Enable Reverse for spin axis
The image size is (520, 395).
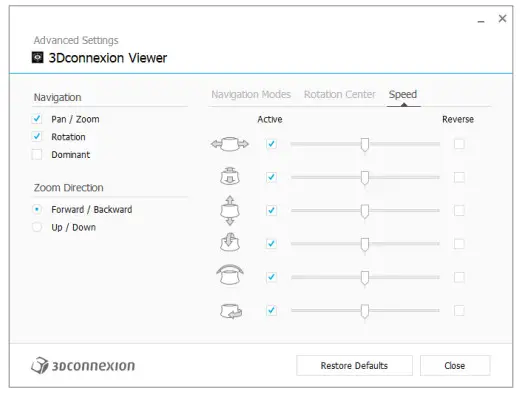click(x=459, y=310)
